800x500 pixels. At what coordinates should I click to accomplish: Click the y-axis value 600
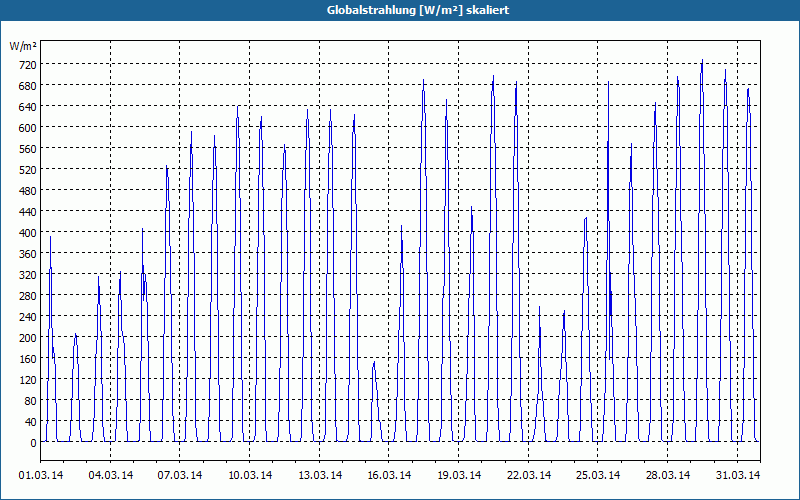pyautogui.click(x=28, y=128)
